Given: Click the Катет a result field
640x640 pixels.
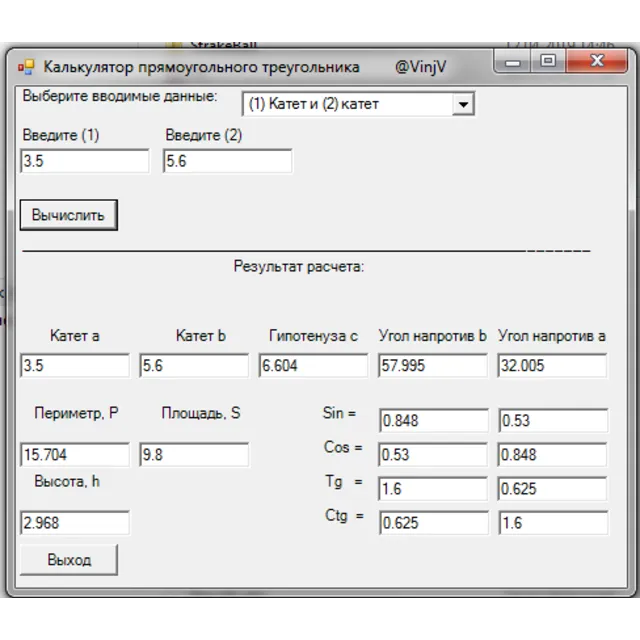Looking at the screenshot, I should coord(75,365).
